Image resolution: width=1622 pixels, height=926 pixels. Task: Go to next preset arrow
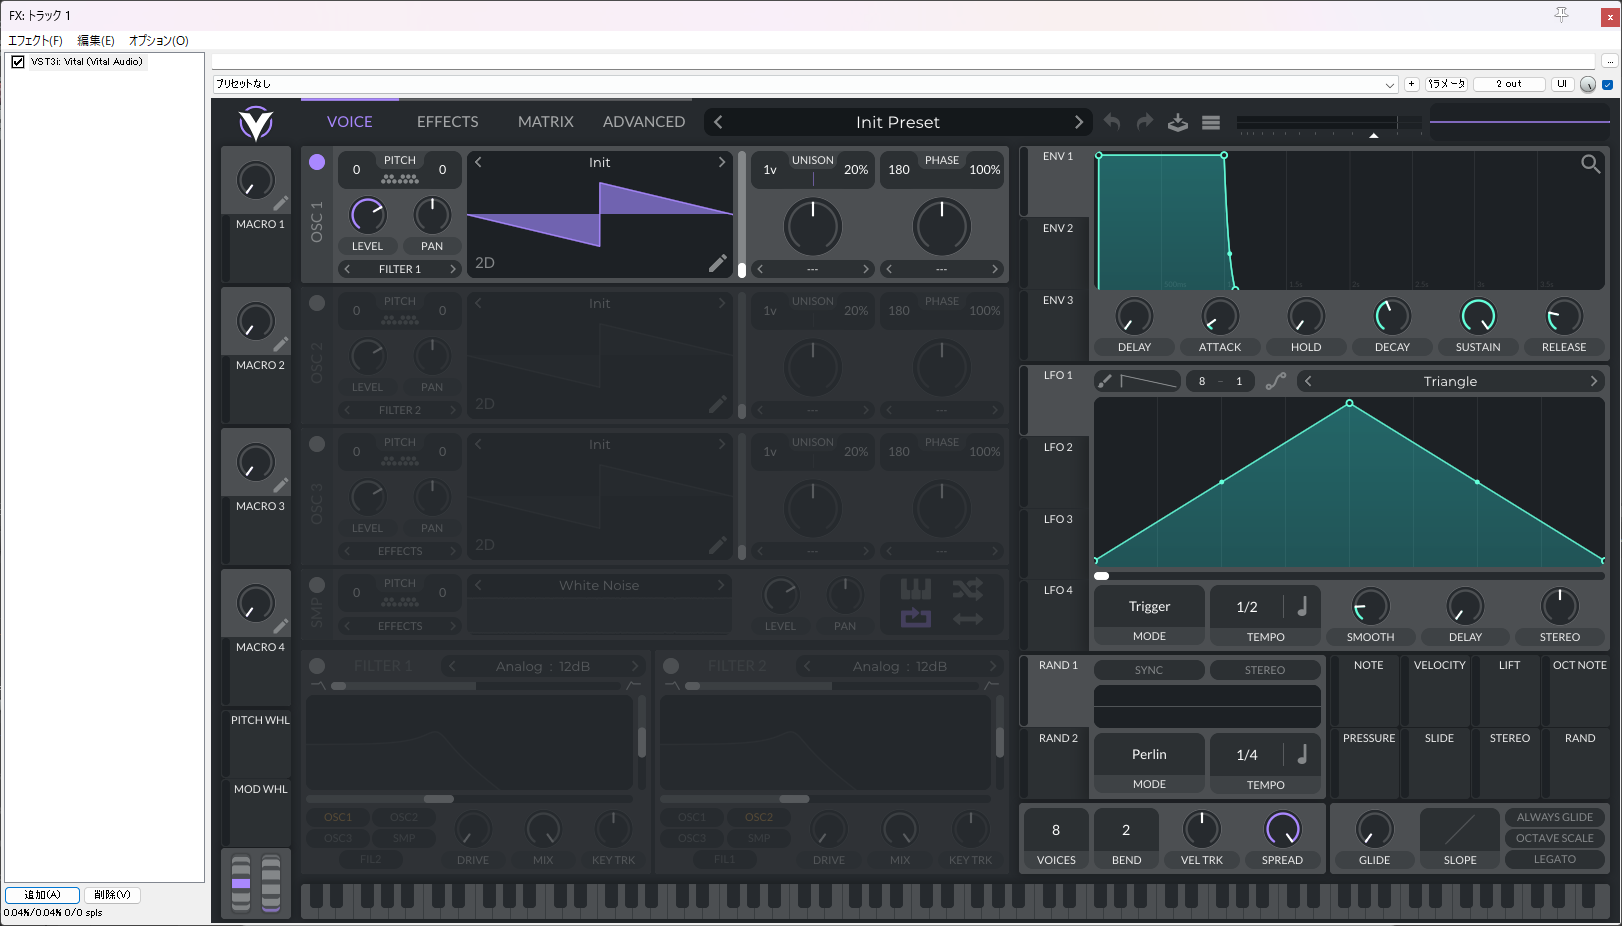pos(1079,122)
